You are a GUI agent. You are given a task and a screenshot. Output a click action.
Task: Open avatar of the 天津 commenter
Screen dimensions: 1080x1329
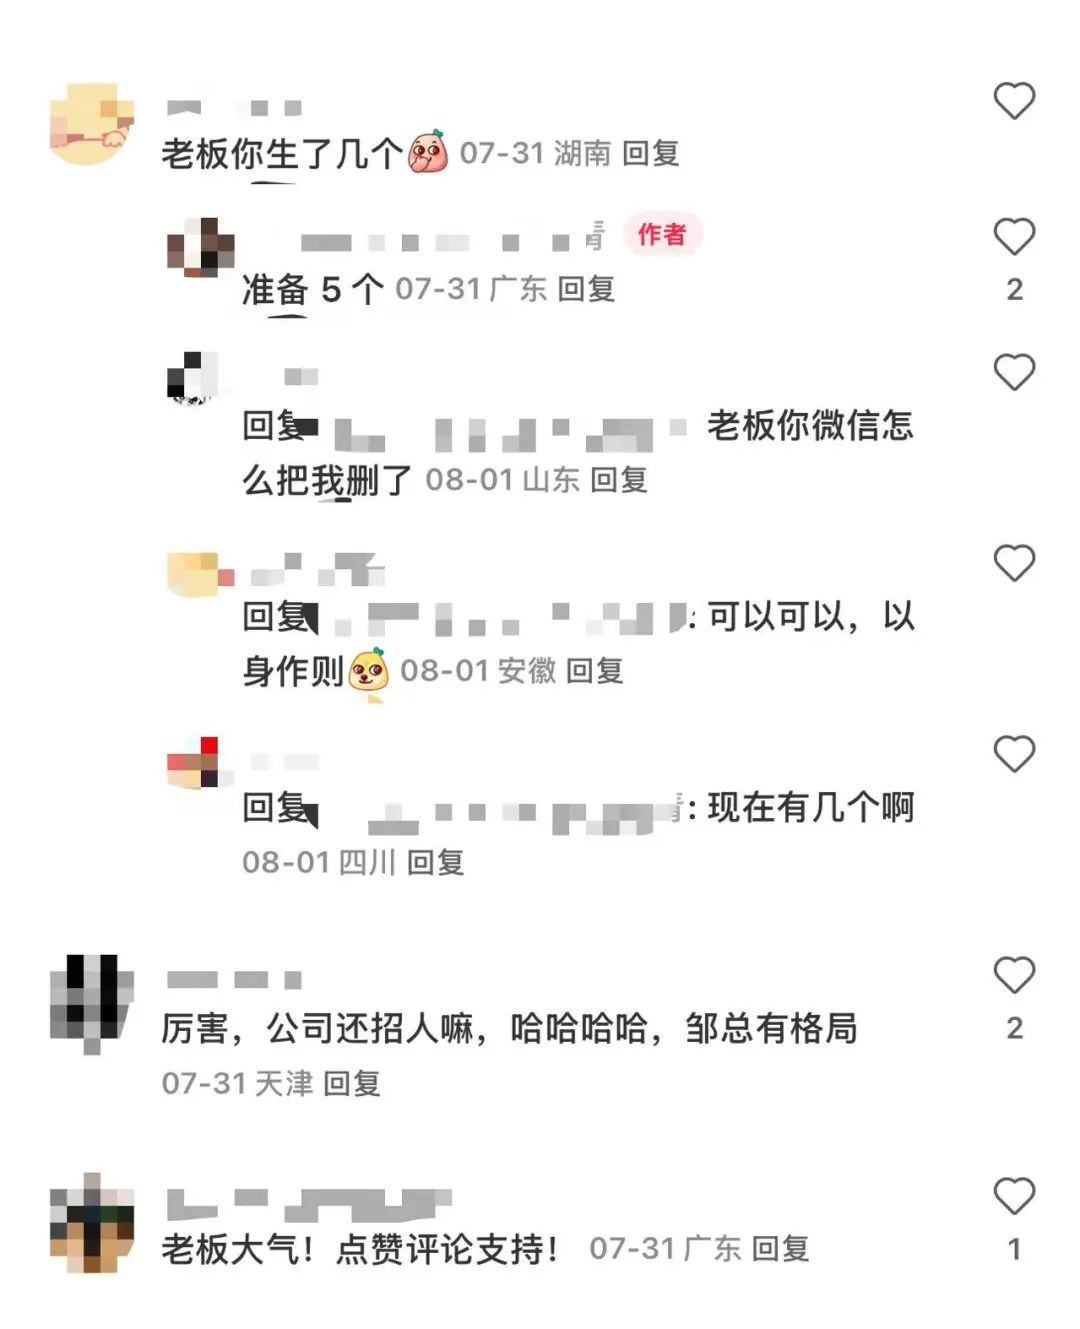92,1002
